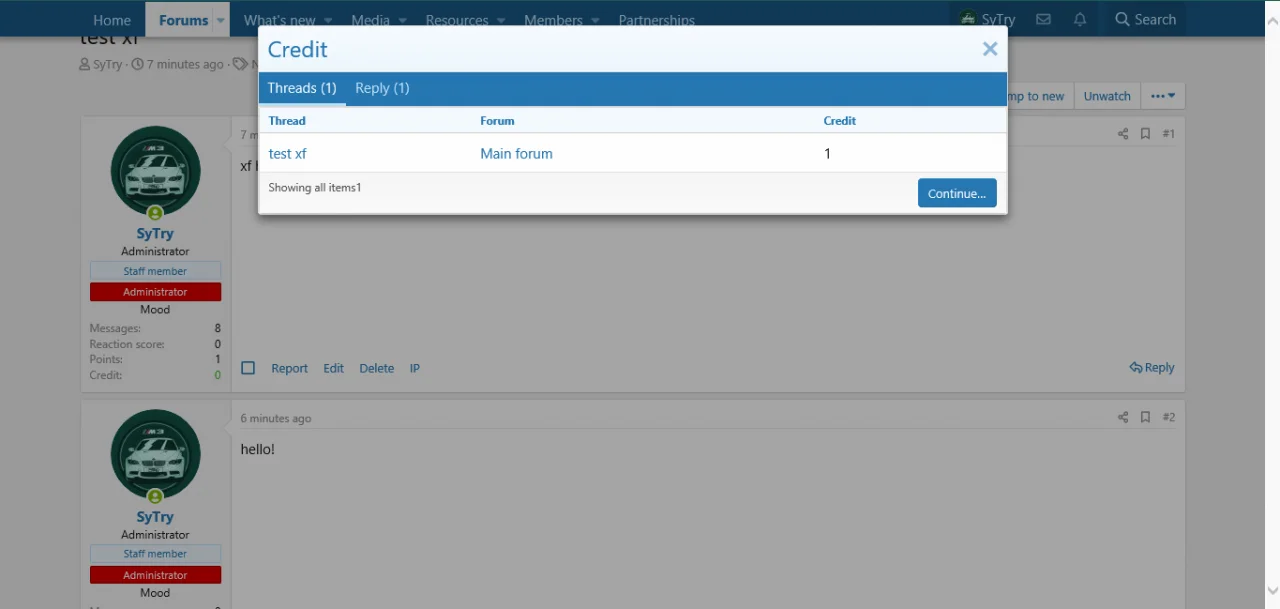
Task: Open thread author SyTry under title
Action: (107, 64)
